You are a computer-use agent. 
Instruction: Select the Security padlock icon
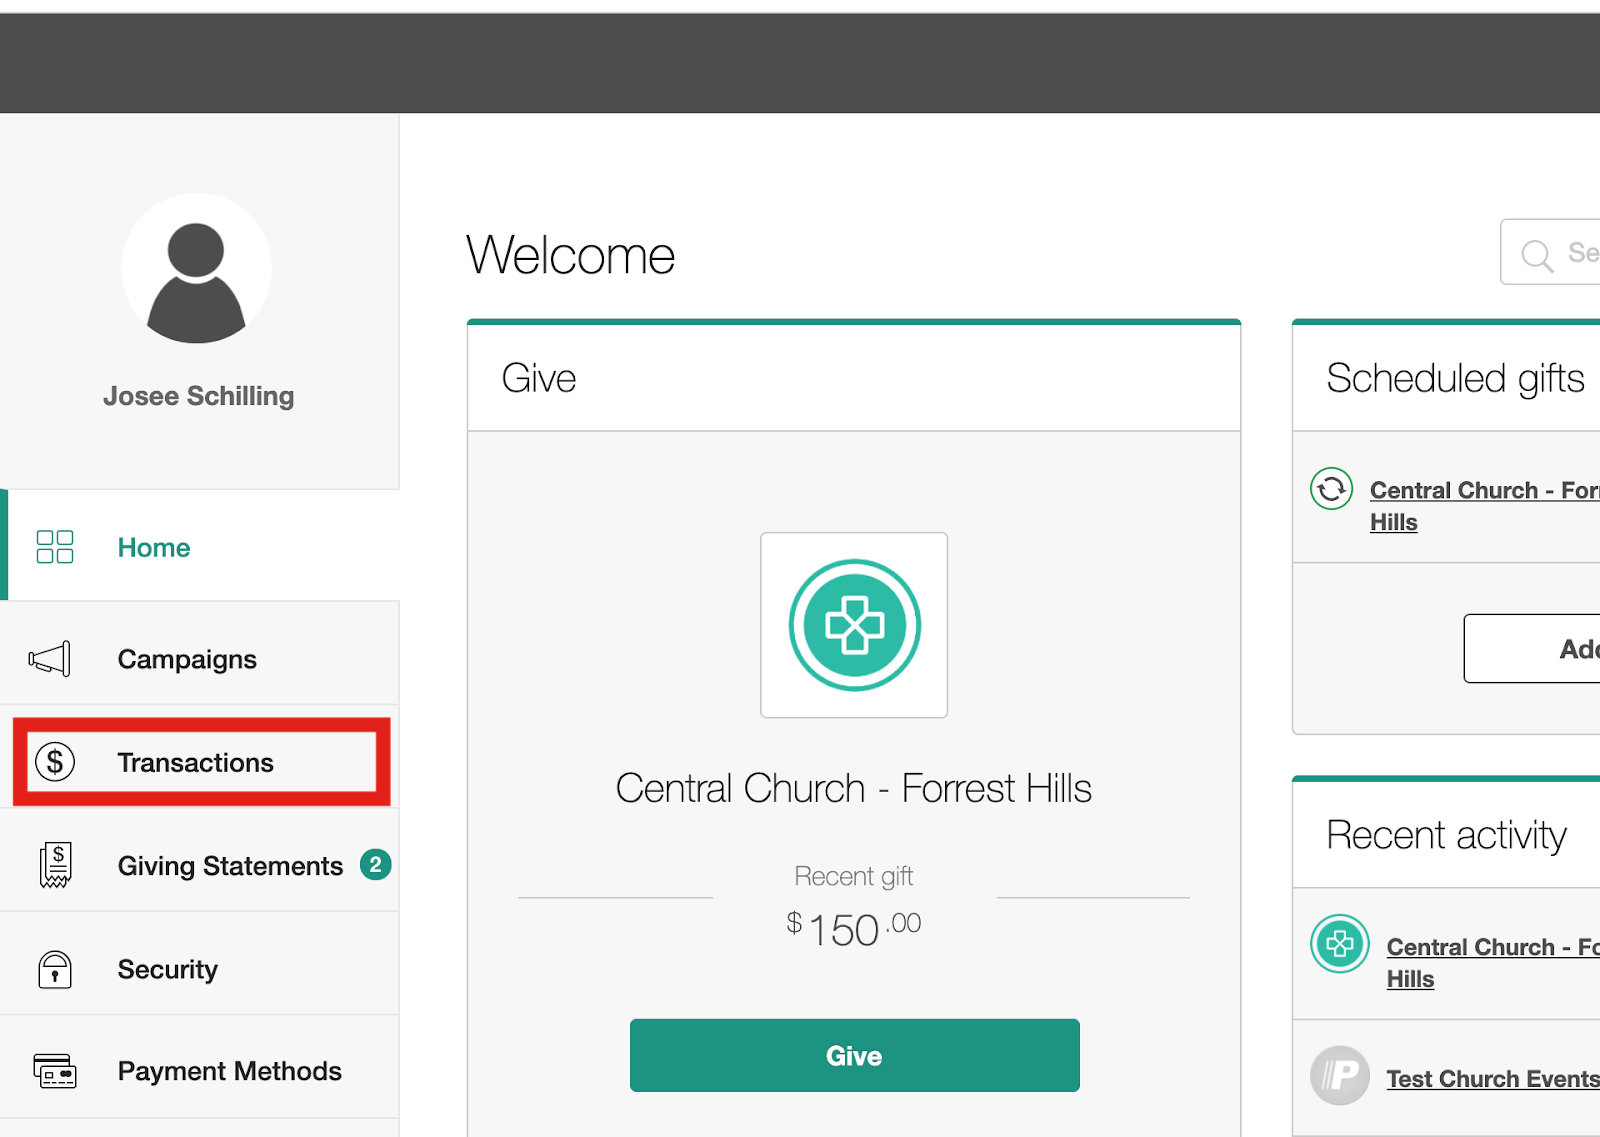(x=55, y=969)
